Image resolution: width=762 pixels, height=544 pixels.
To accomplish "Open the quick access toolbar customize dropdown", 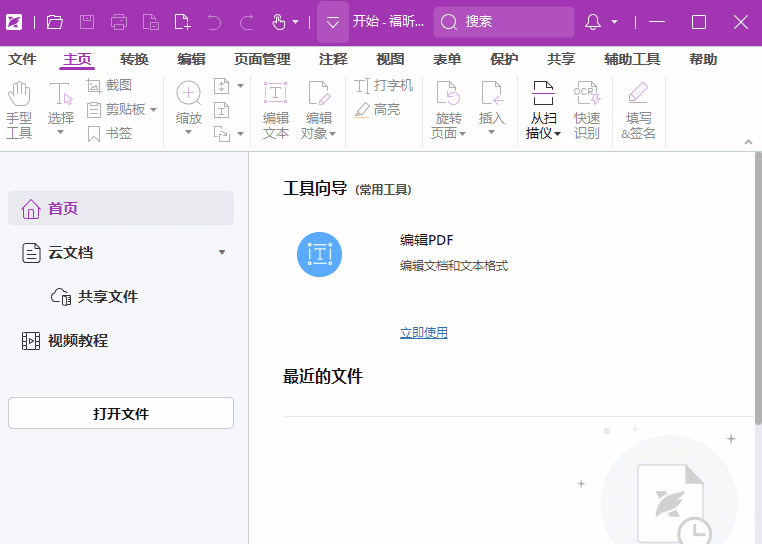I will pyautogui.click(x=333, y=22).
